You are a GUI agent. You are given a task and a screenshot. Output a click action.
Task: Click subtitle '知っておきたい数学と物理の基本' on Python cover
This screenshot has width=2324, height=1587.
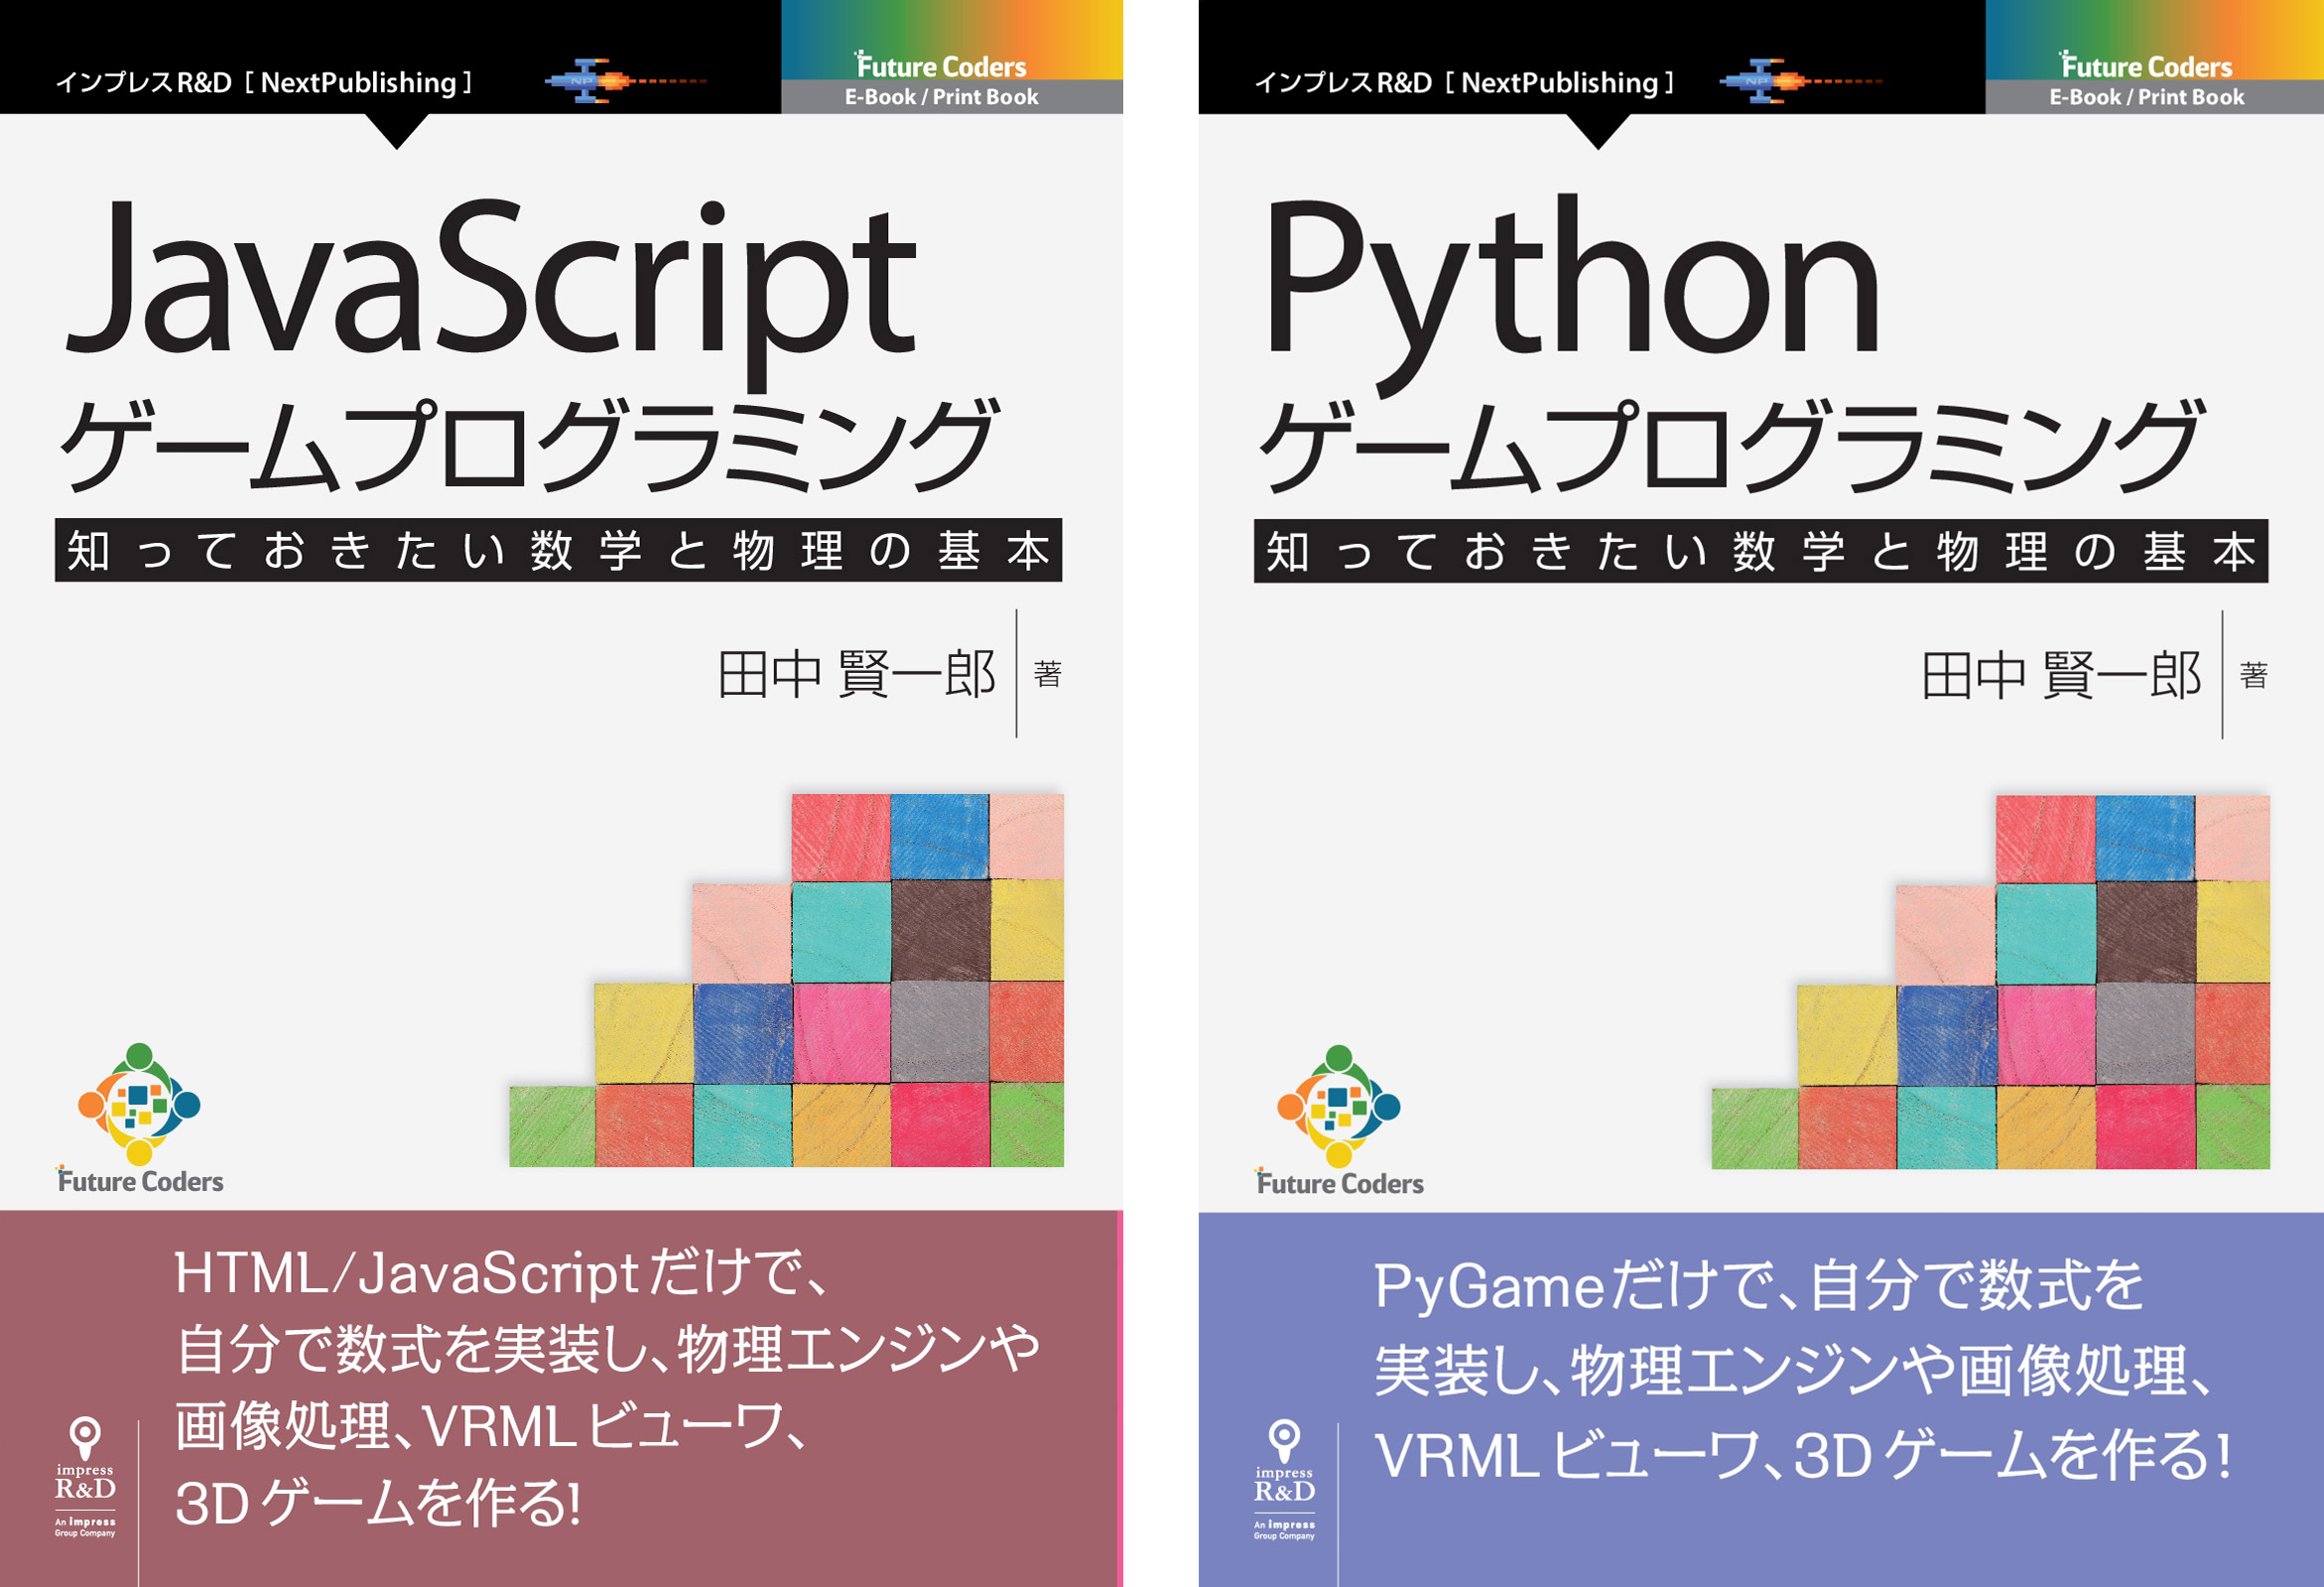(x=1761, y=551)
